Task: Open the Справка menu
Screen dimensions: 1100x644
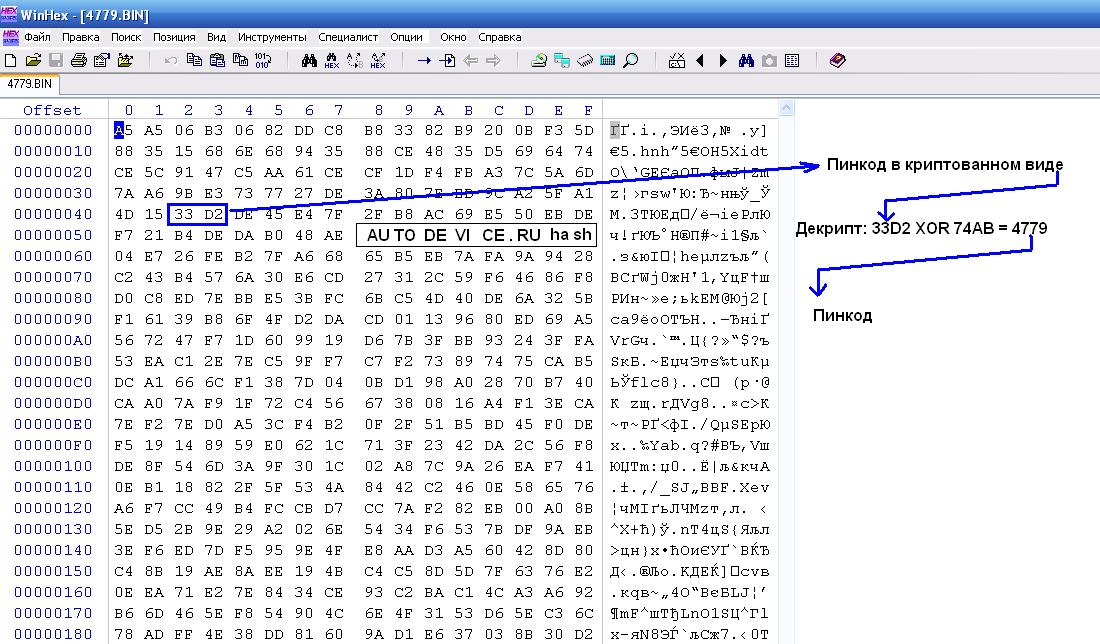Action: [499, 37]
